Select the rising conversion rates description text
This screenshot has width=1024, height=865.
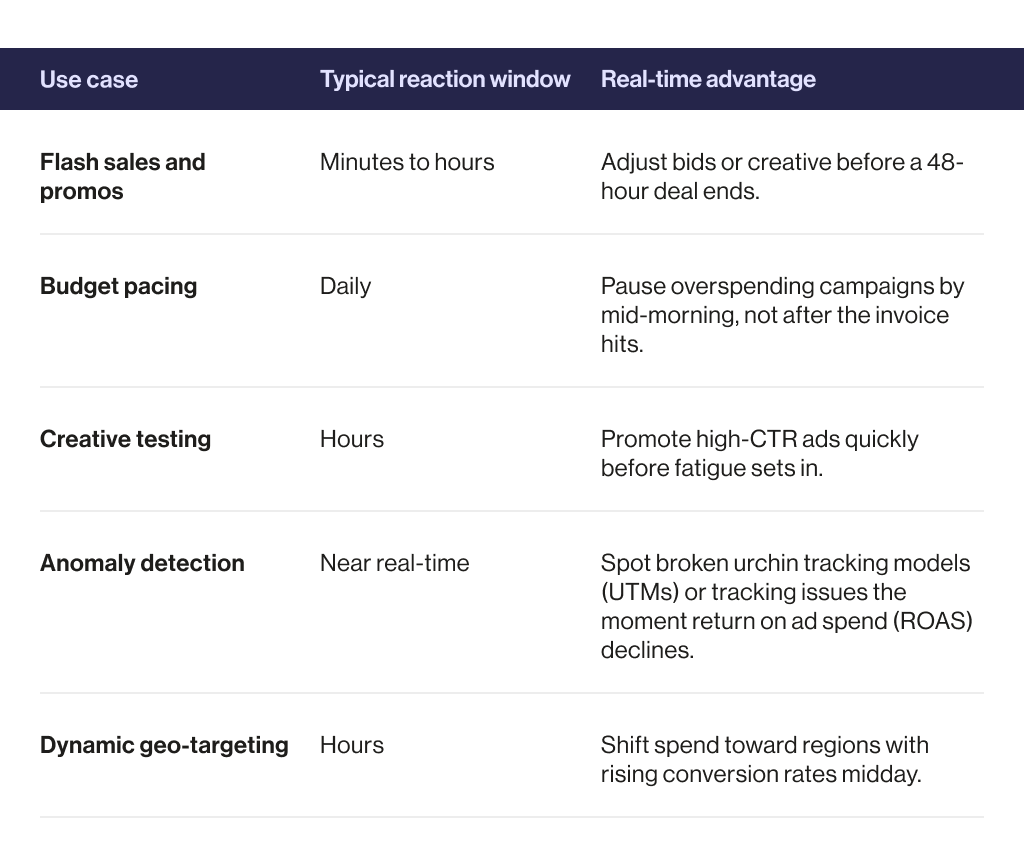[x=764, y=760]
